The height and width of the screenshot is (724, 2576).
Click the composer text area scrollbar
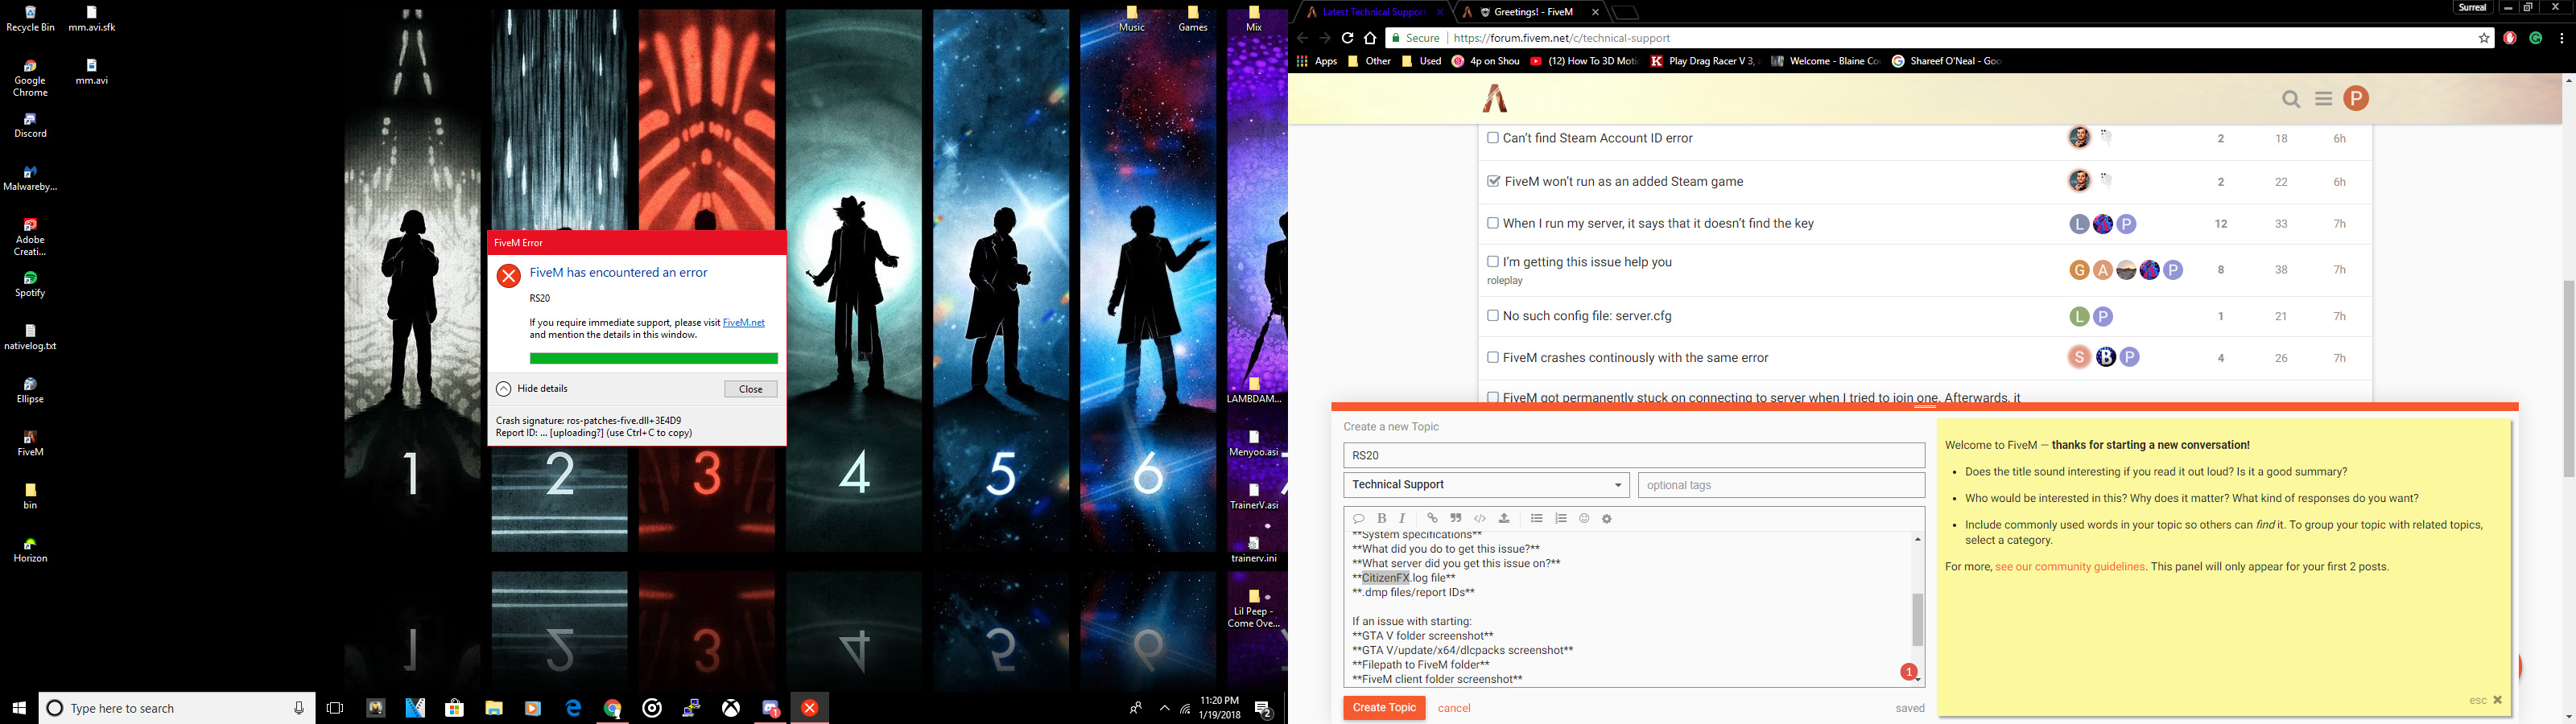(x=1917, y=619)
